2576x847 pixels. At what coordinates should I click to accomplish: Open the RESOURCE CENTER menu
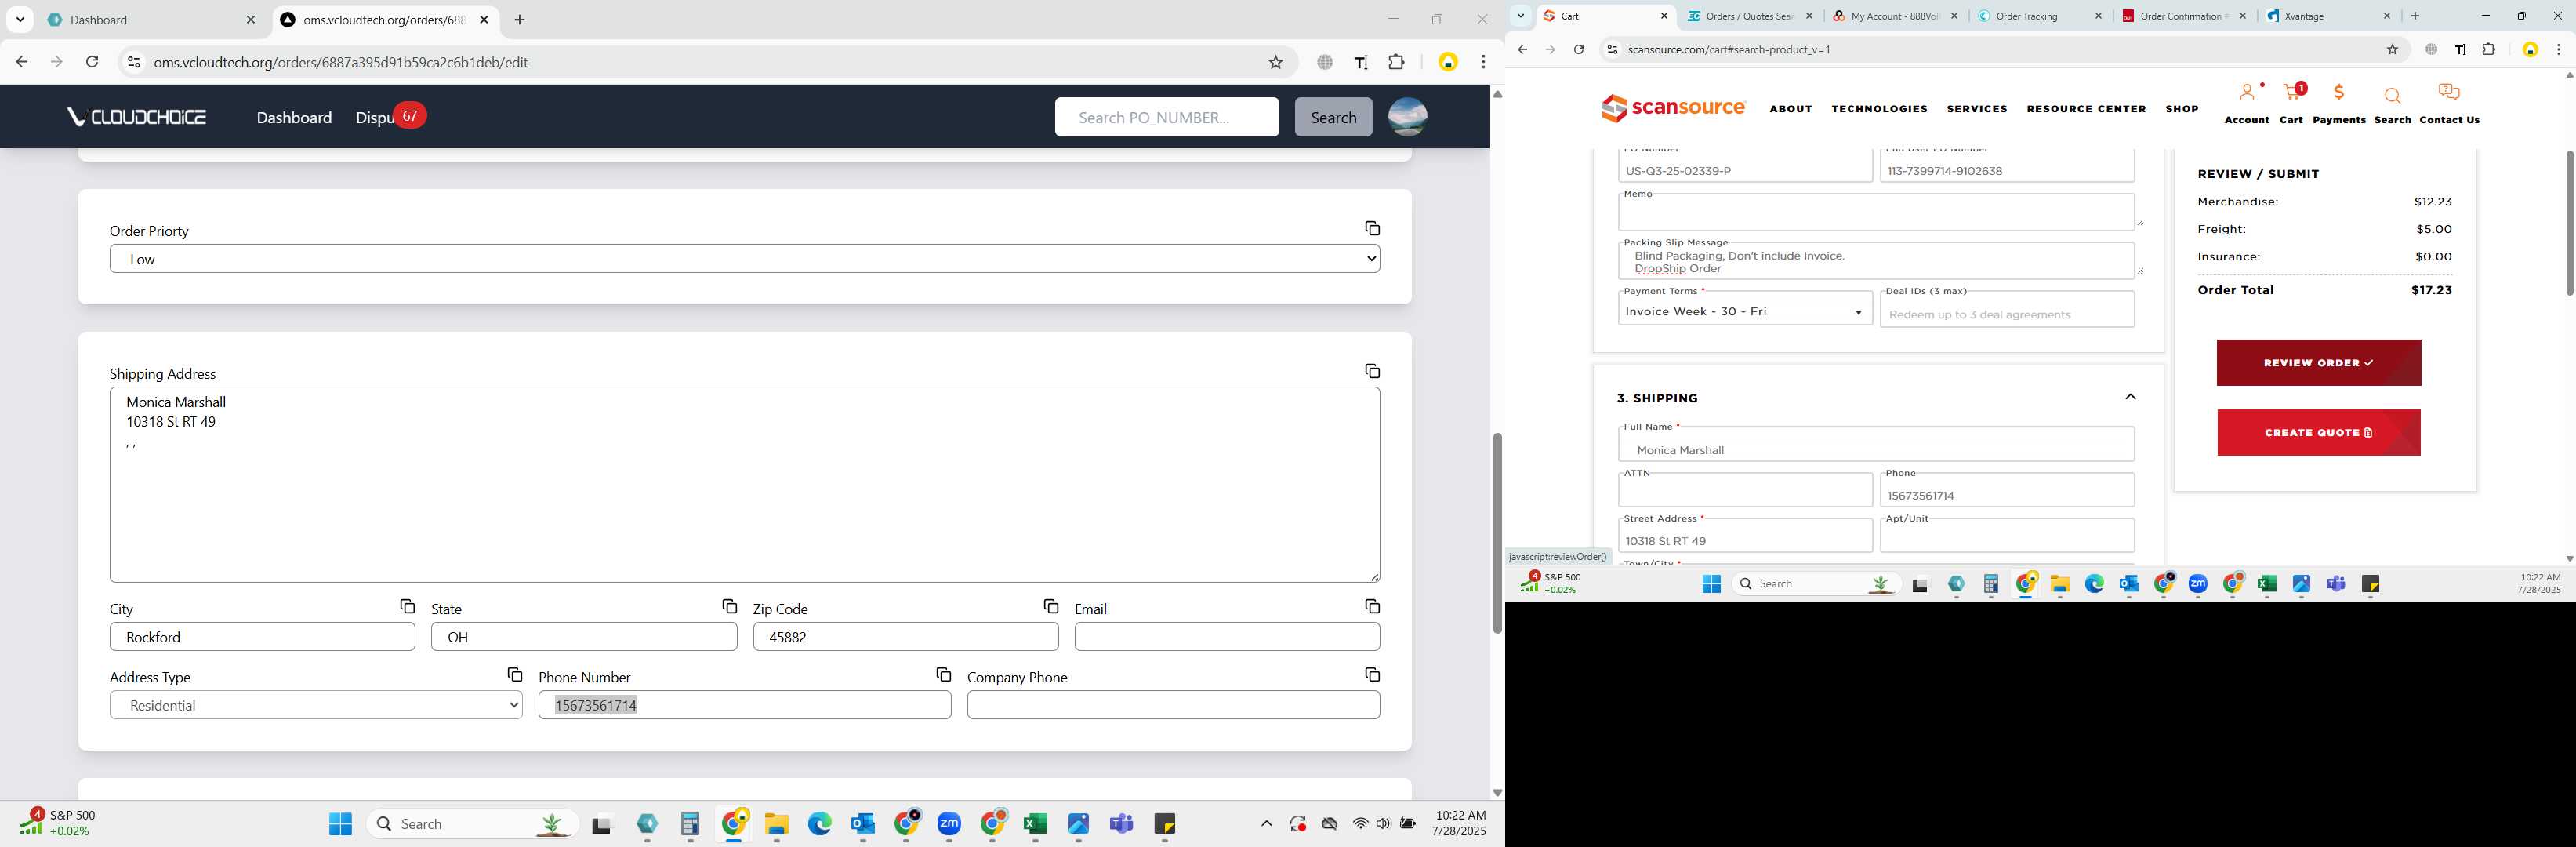click(2086, 109)
